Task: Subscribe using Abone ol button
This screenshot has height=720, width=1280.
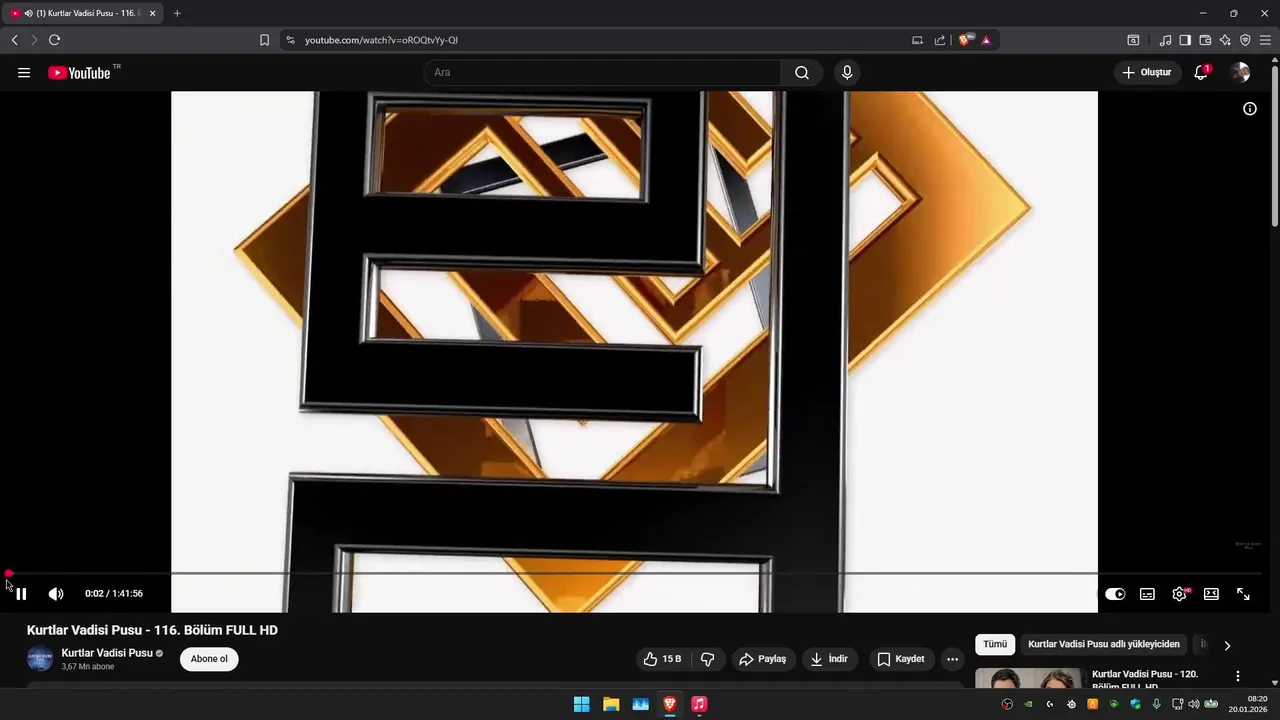Action: pyautogui.click(x=209, y=659)
